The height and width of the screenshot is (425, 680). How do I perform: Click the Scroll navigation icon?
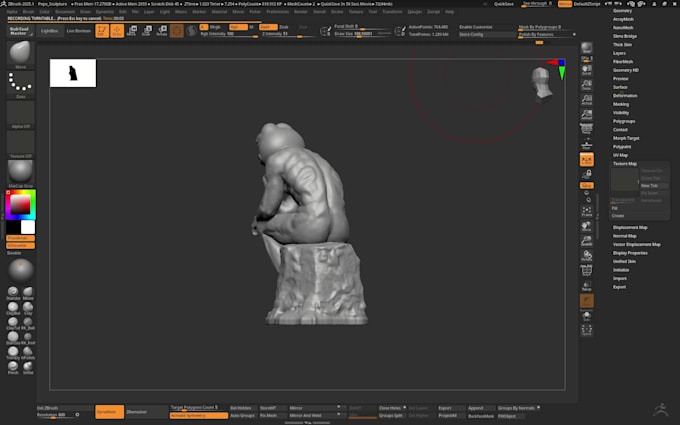(x=586, y=70)
